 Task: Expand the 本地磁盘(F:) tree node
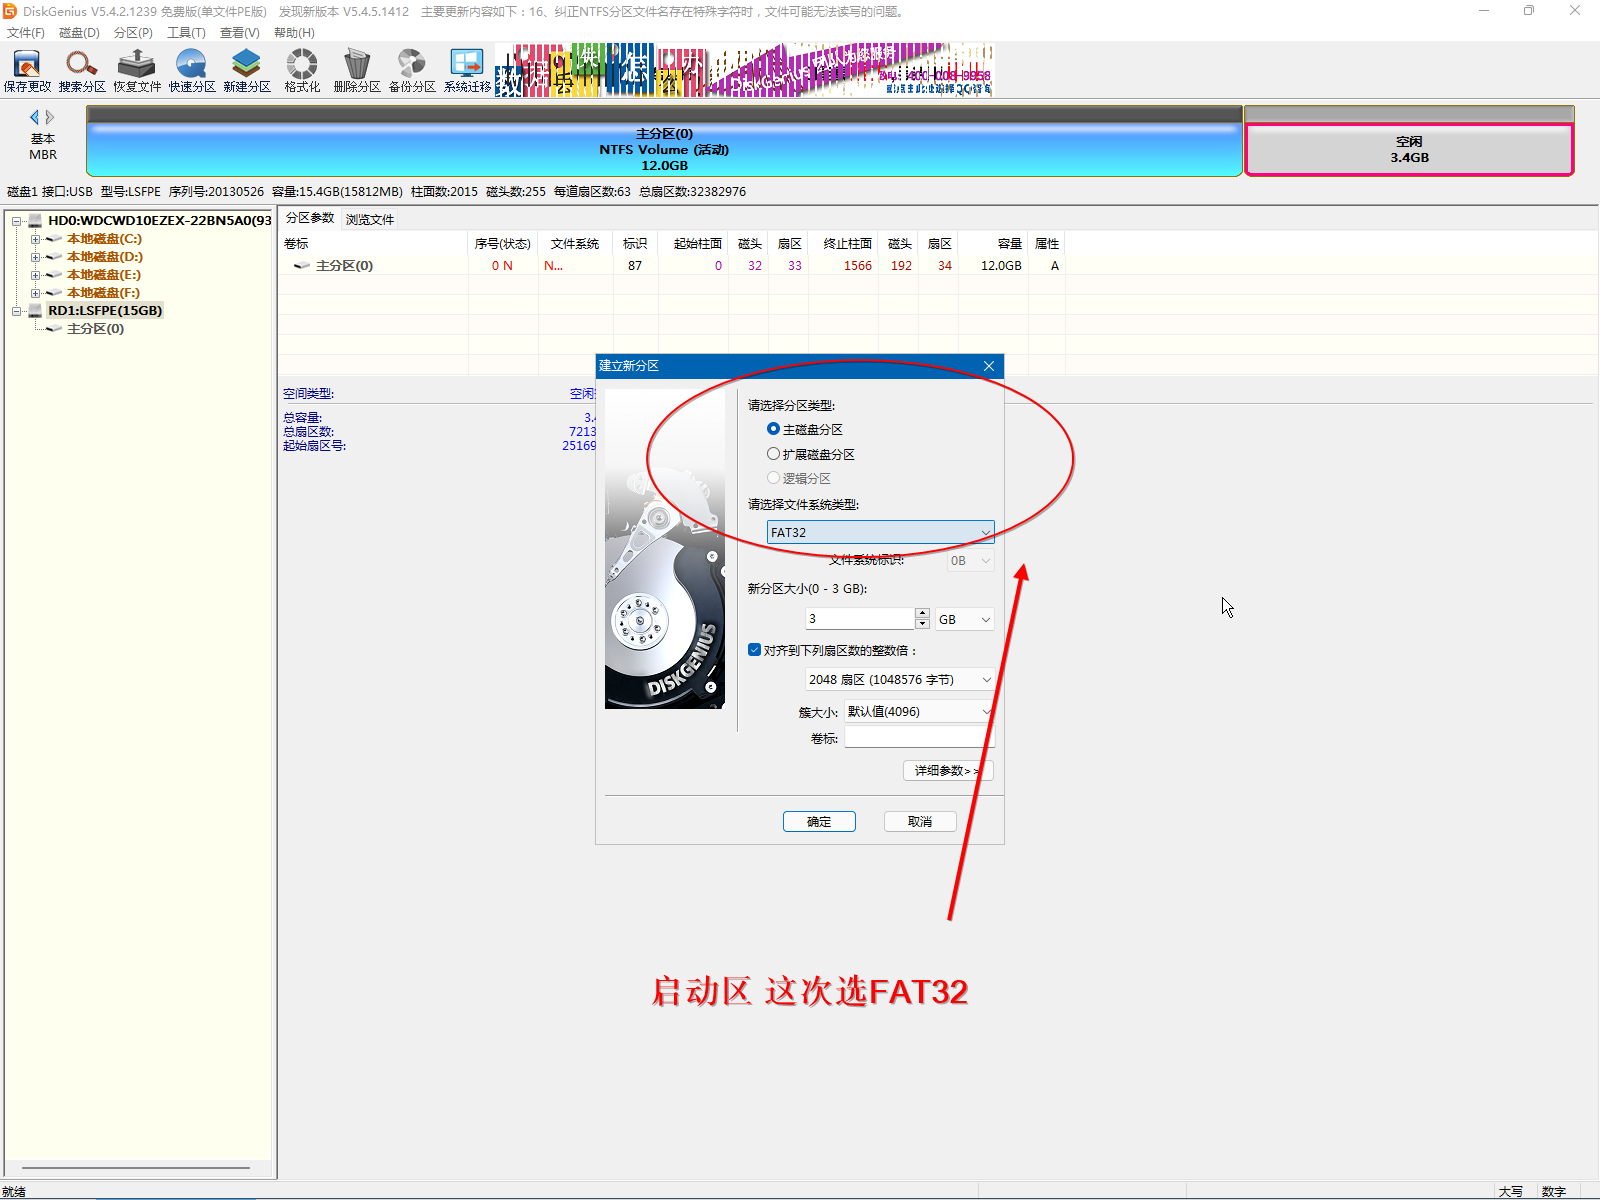coord(35,293)
